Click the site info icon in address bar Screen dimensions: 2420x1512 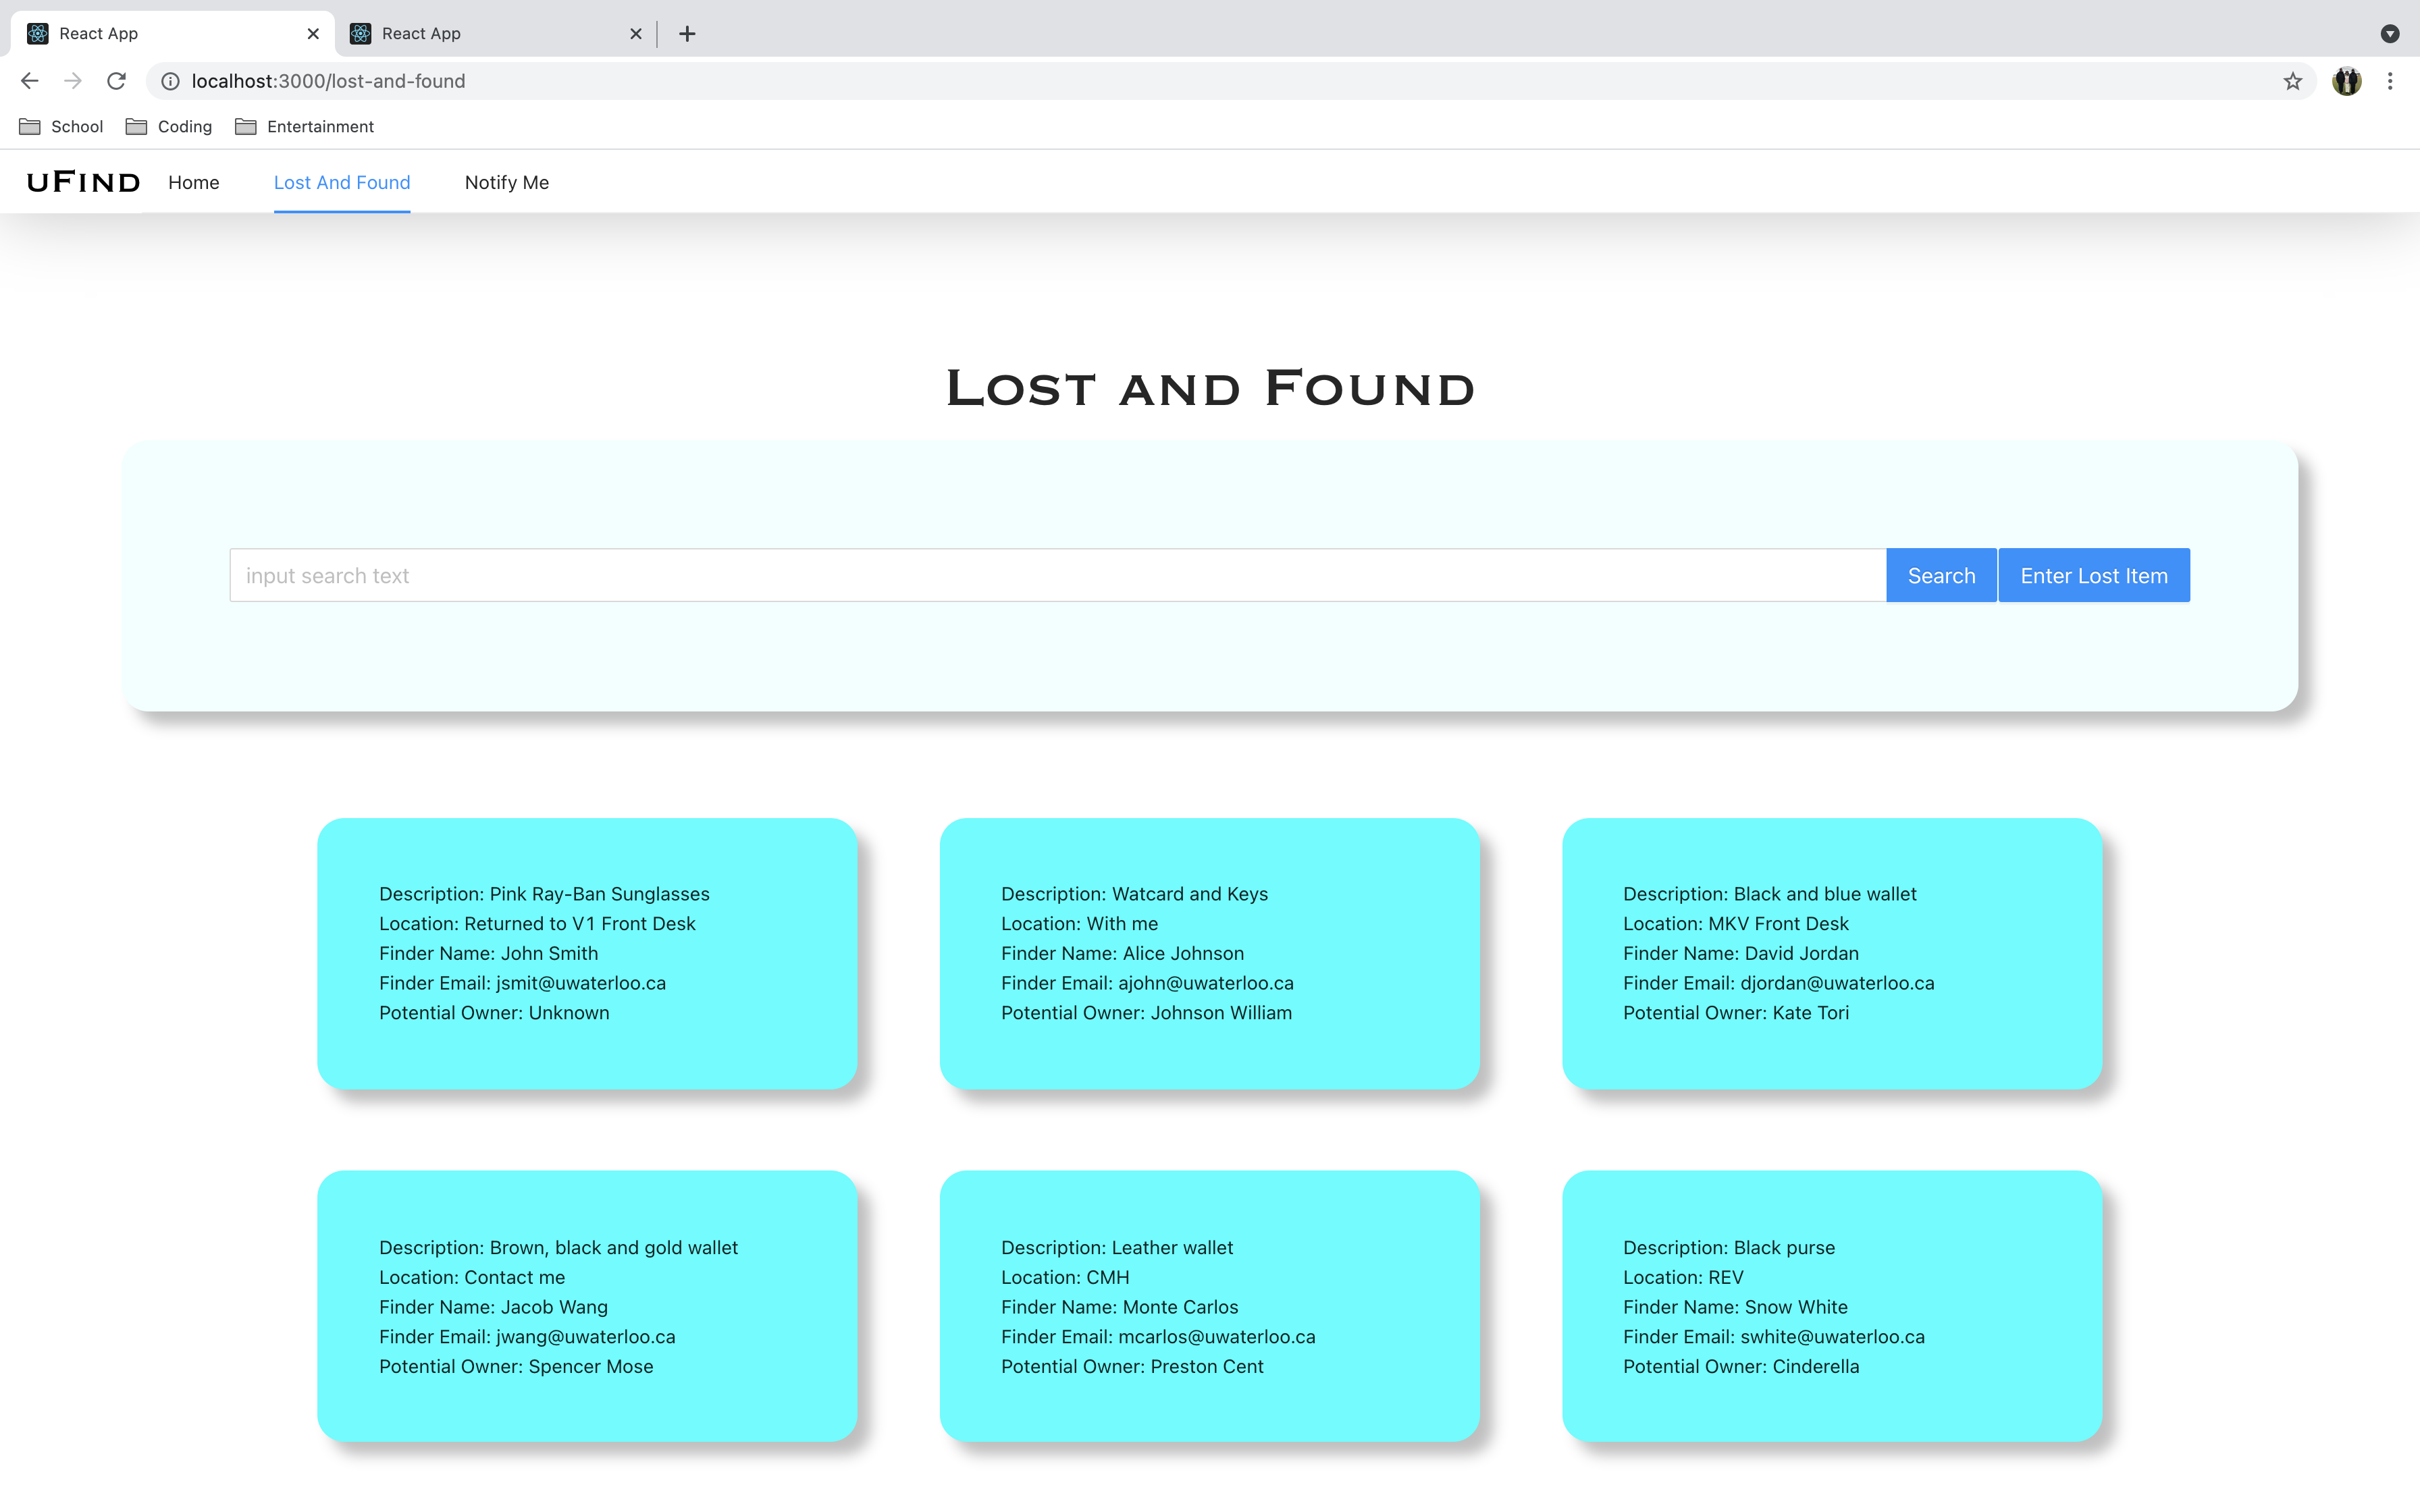pos(171,81)
